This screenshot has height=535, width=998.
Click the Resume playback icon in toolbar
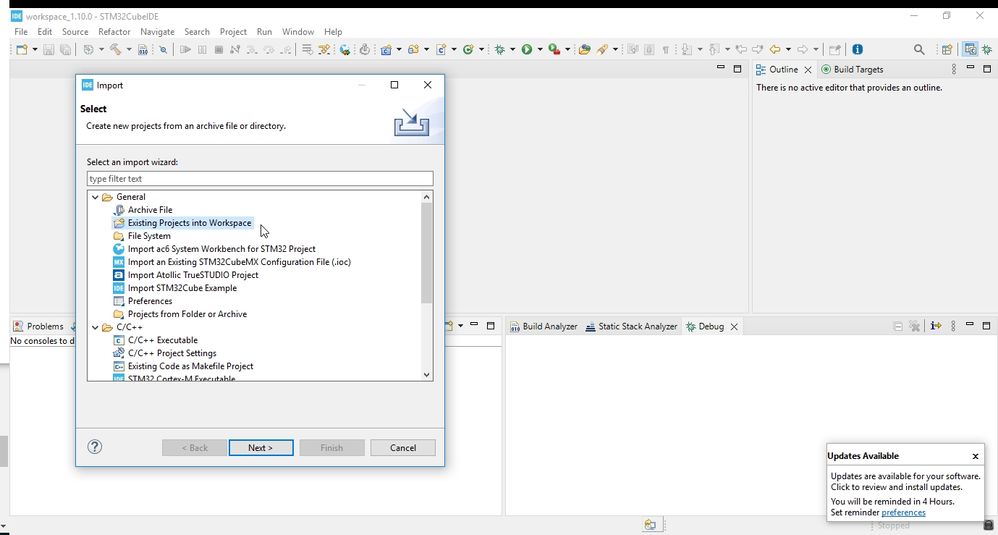click(185, 50)
